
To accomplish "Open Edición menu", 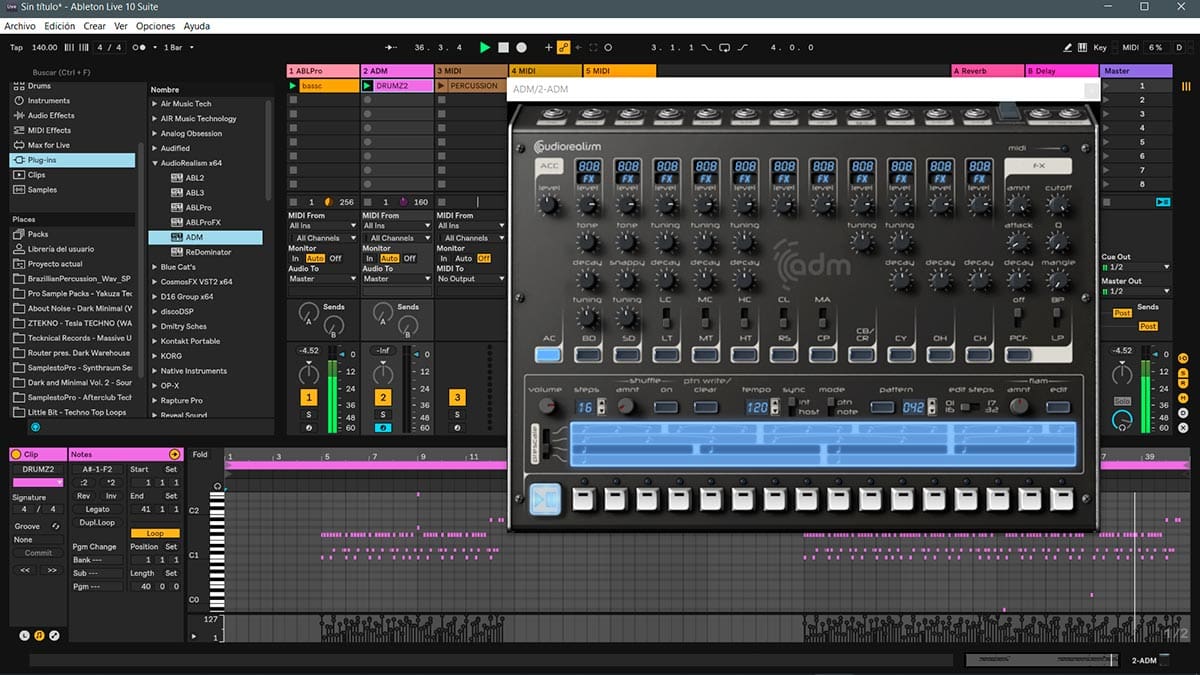I will (x=59, y=26).
